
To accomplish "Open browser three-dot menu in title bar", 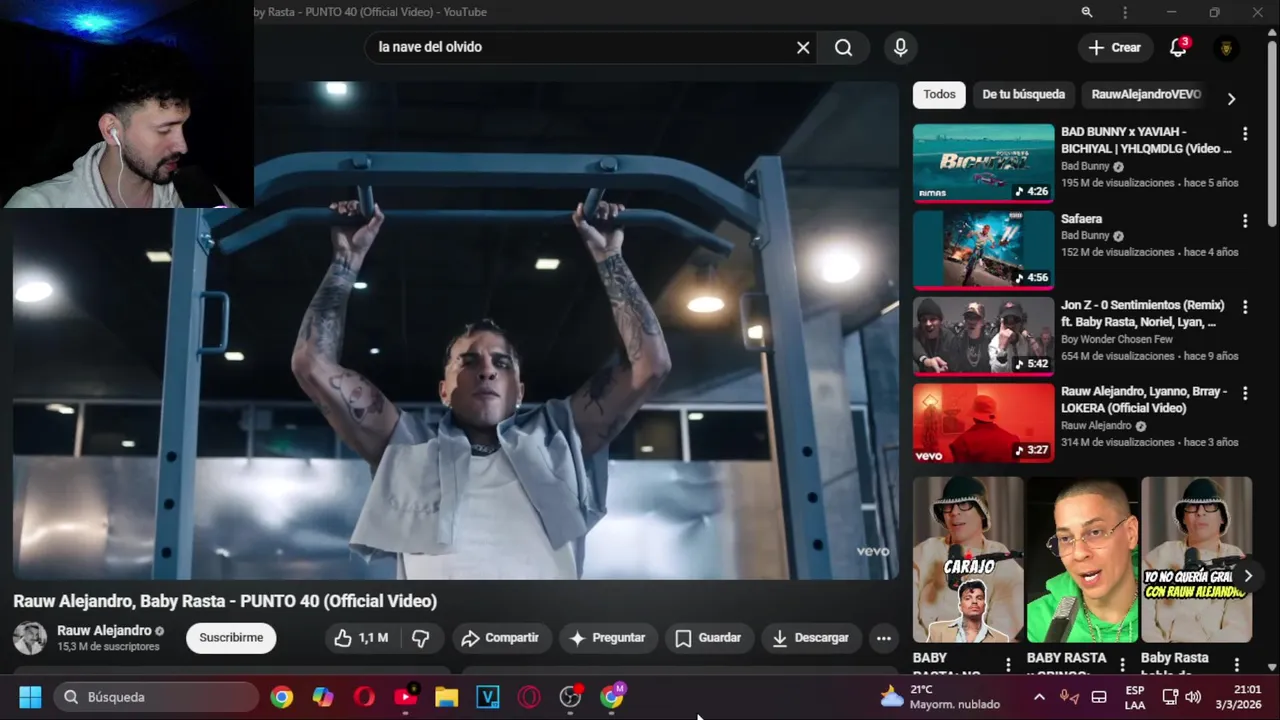I will 1125,12.
